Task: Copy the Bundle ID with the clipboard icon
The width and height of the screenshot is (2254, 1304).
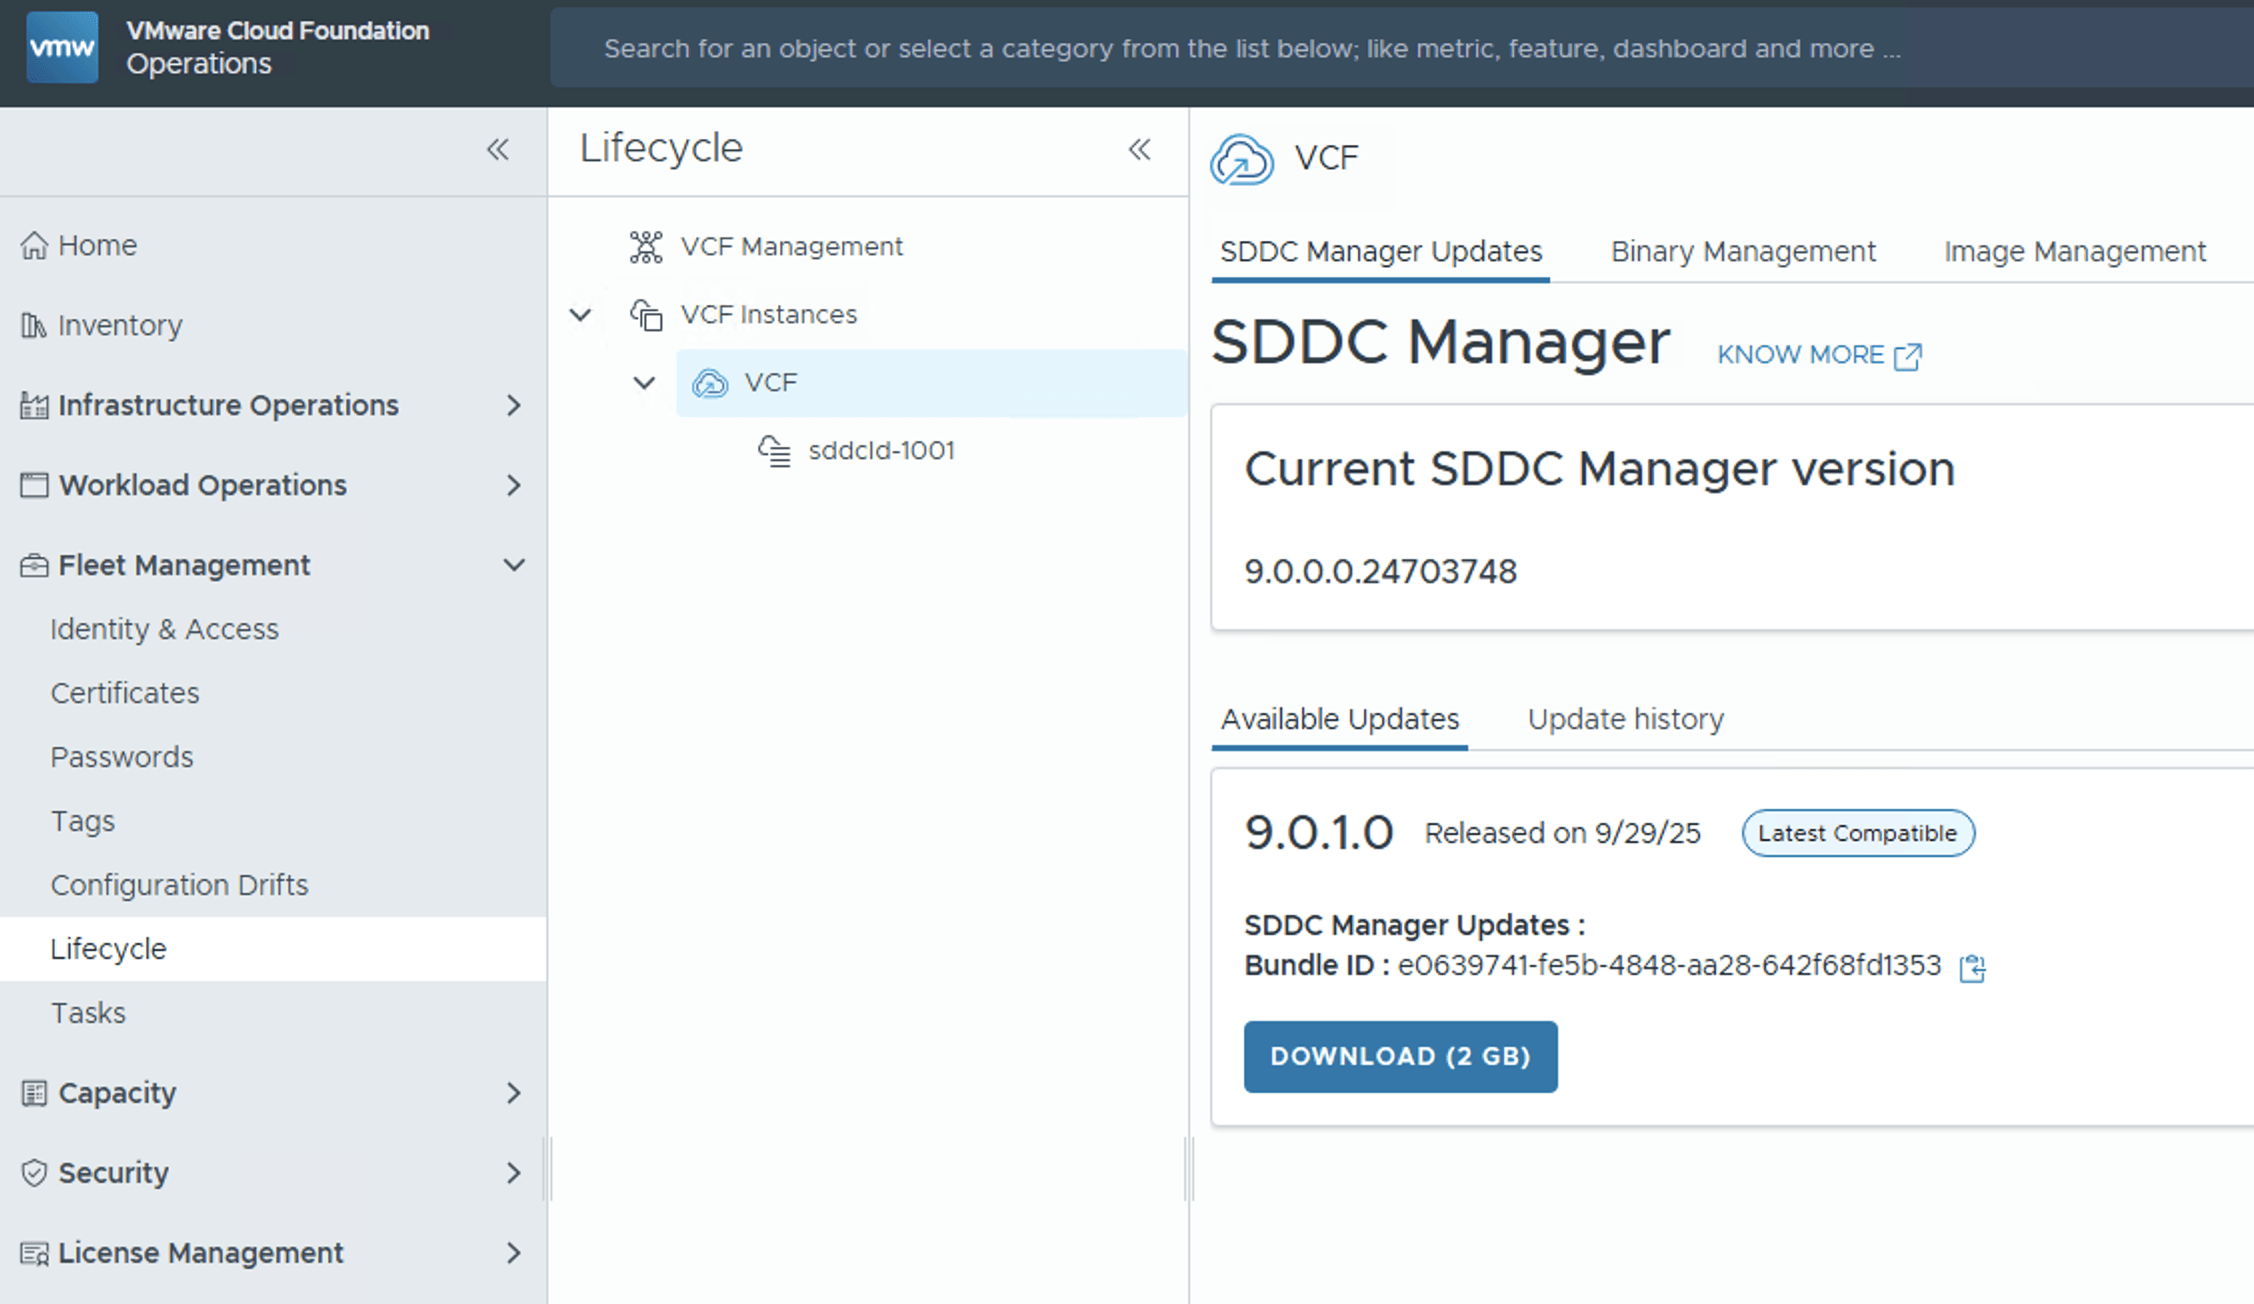Action: point(1972,967)
